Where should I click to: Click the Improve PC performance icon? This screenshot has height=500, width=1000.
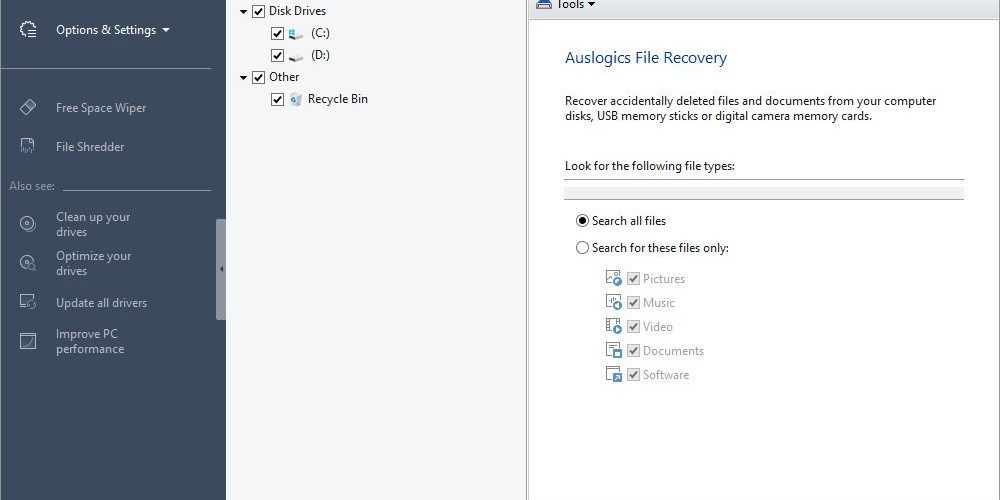pyautogui.click(x=27, y=341)
